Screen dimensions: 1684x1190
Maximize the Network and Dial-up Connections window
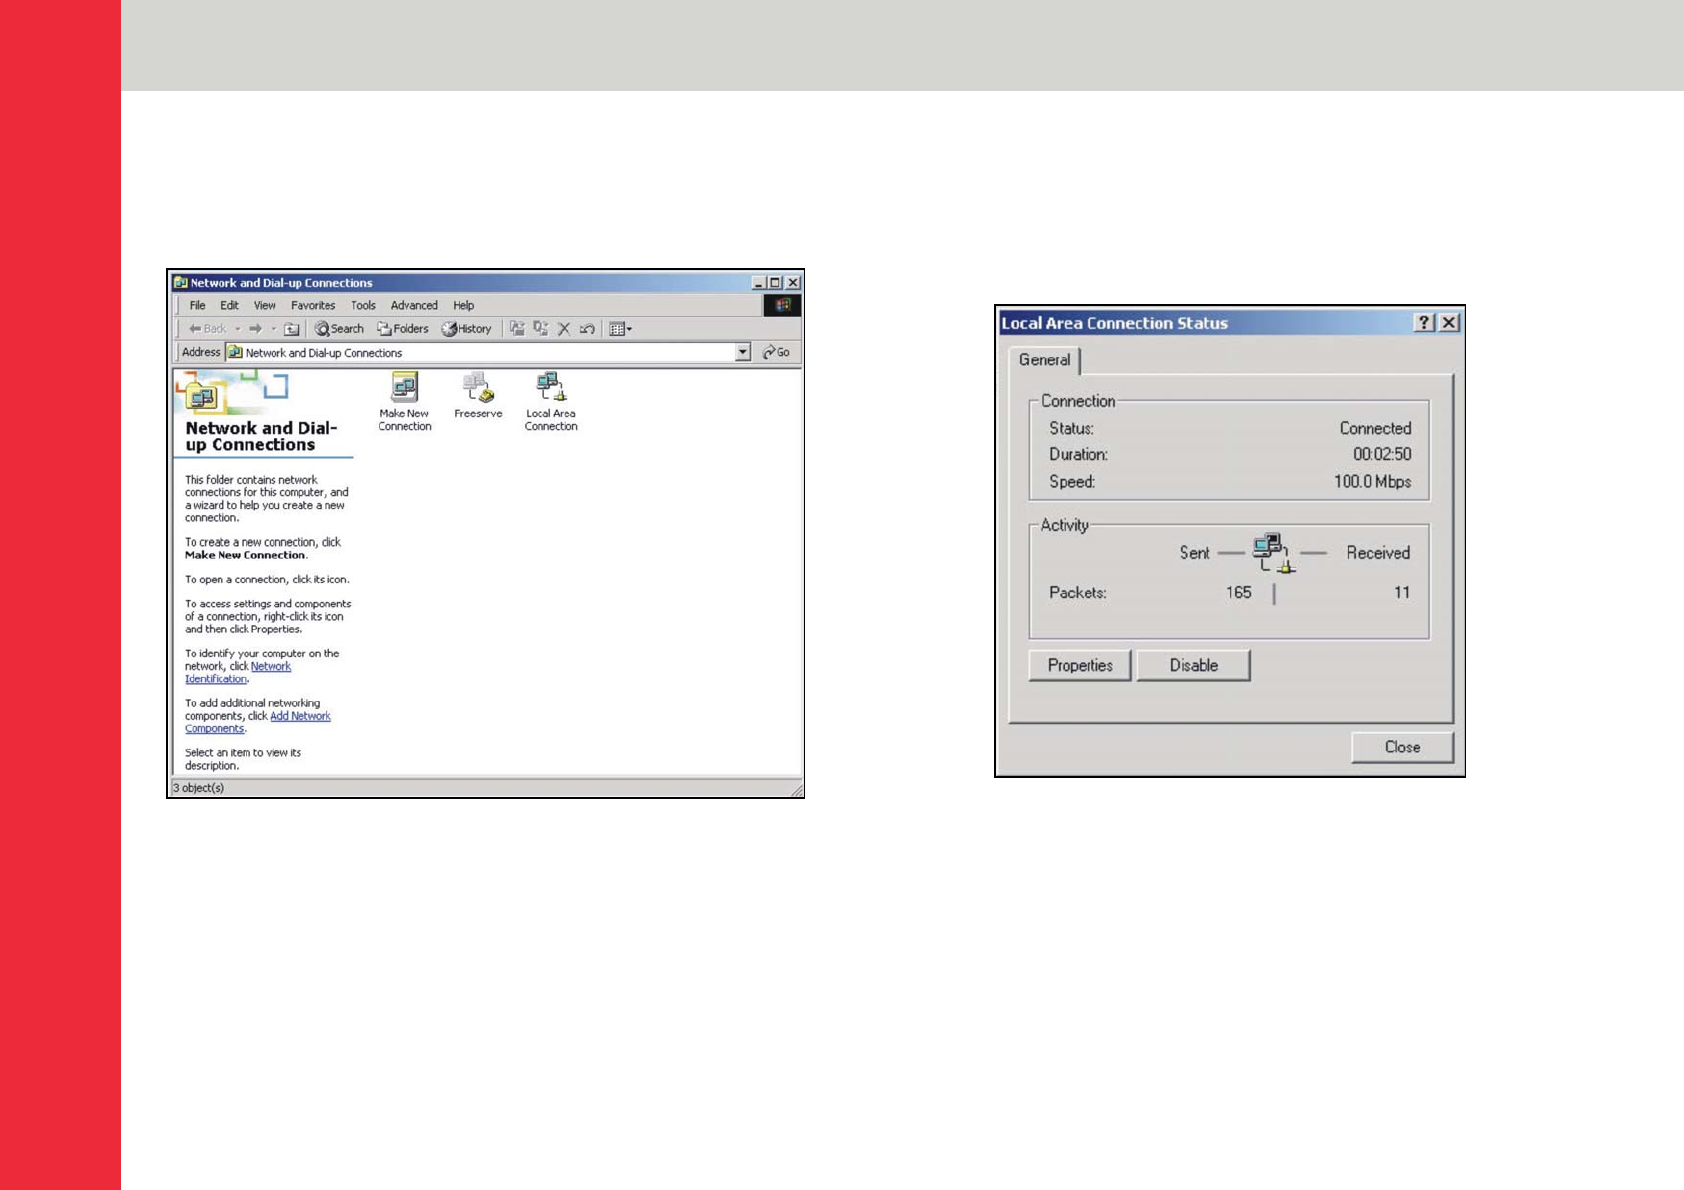tap(775, 283)
